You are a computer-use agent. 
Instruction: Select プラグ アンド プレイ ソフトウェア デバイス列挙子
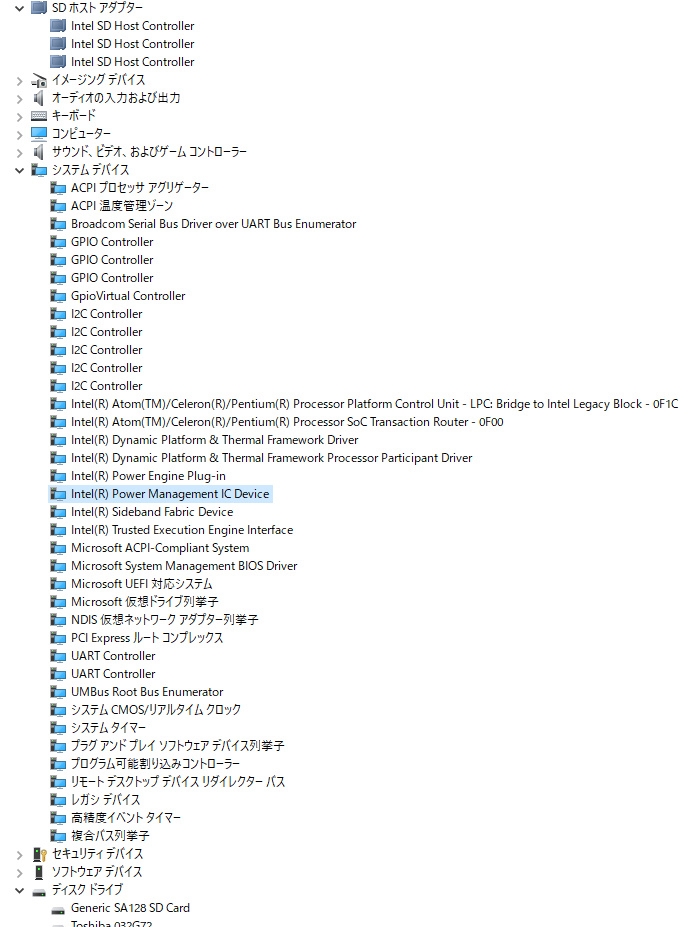click(177, 746)
